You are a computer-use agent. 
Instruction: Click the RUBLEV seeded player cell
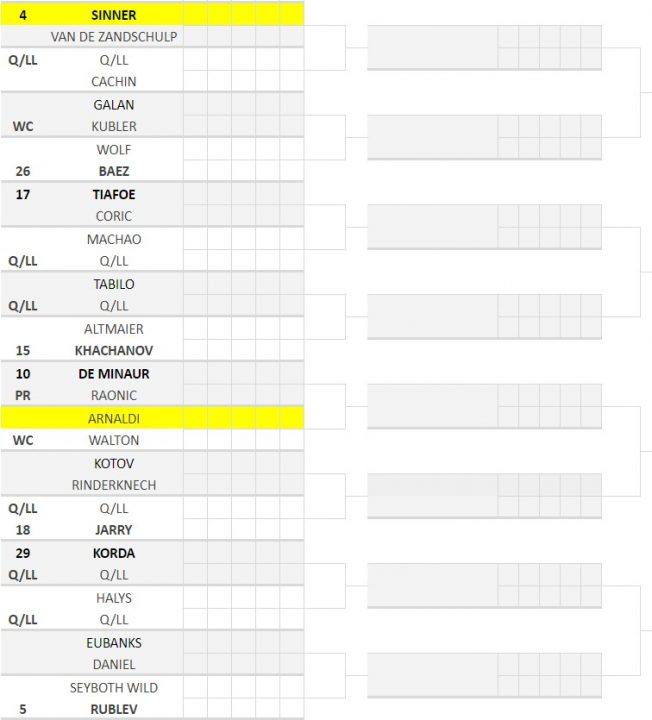(x=113, y=709)
